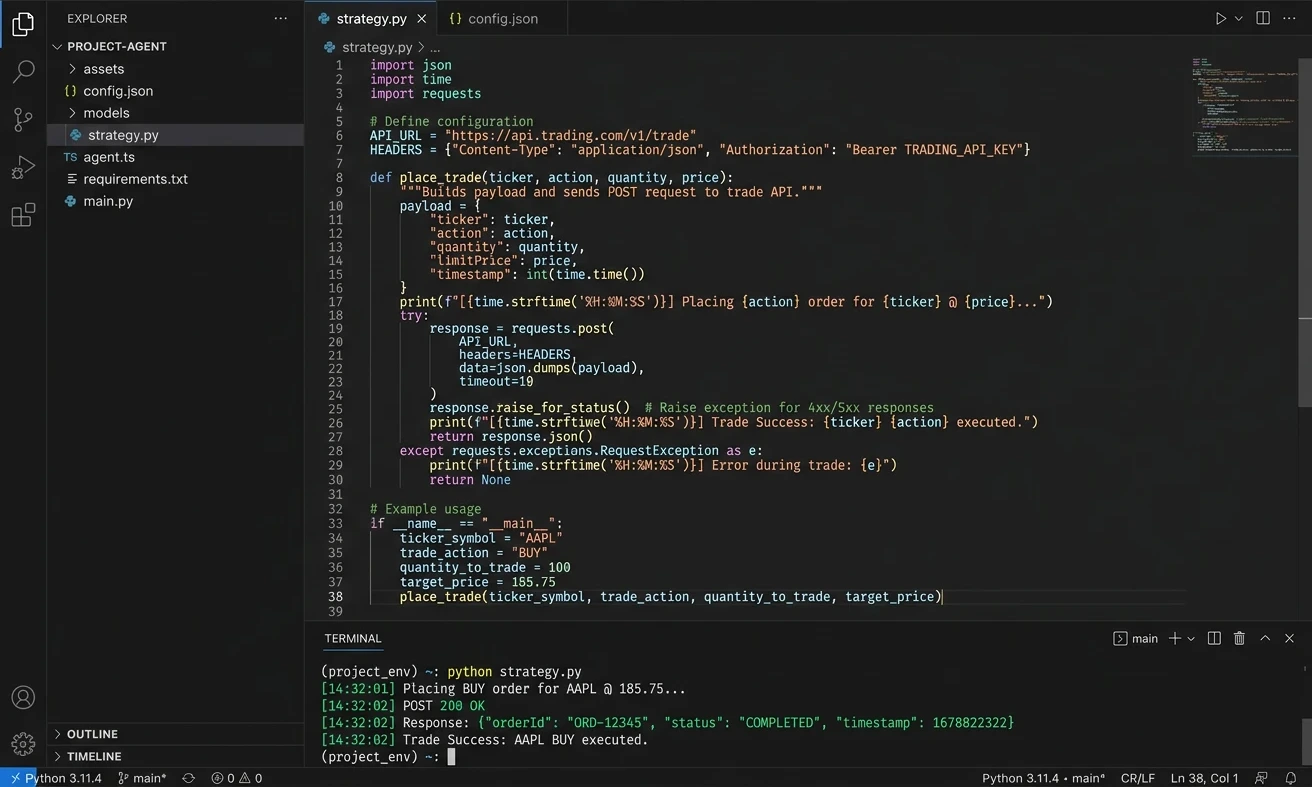Open the new terminal profile dropdown
The width and height of the screenshot is (1312, 787).
pyautogui.click(x=1191, y=638)
